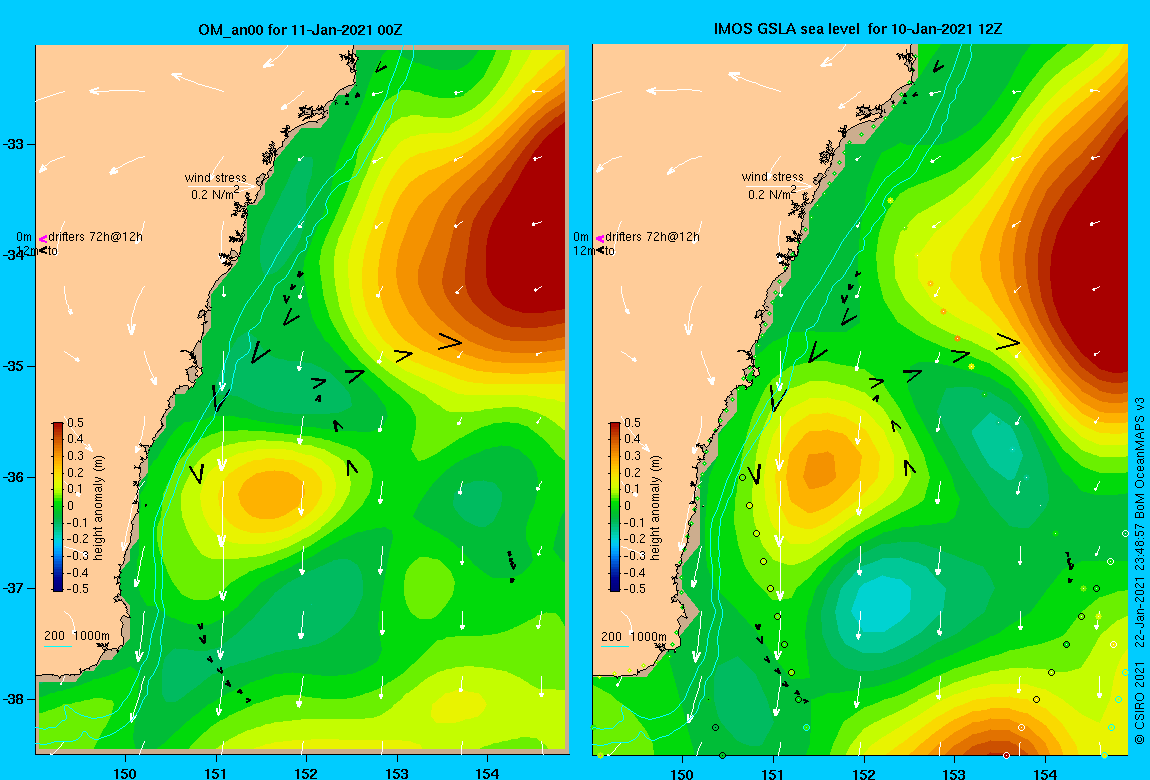Click 'wind stress' label in OM_an00 map
This screenshot has height=780, width=1150.
coord(216,177)
